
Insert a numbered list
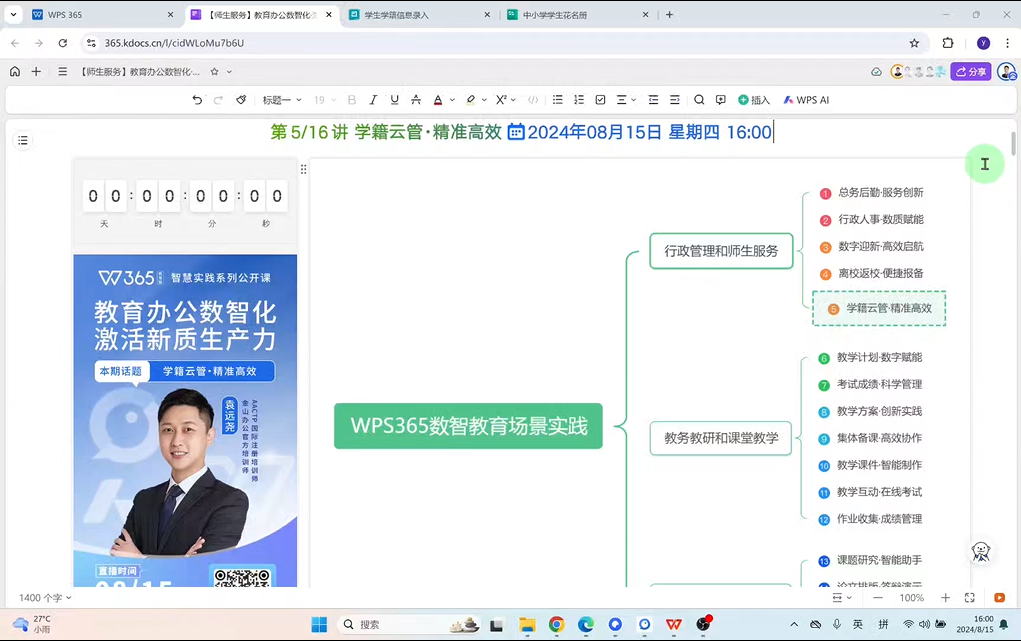(579, 100)
